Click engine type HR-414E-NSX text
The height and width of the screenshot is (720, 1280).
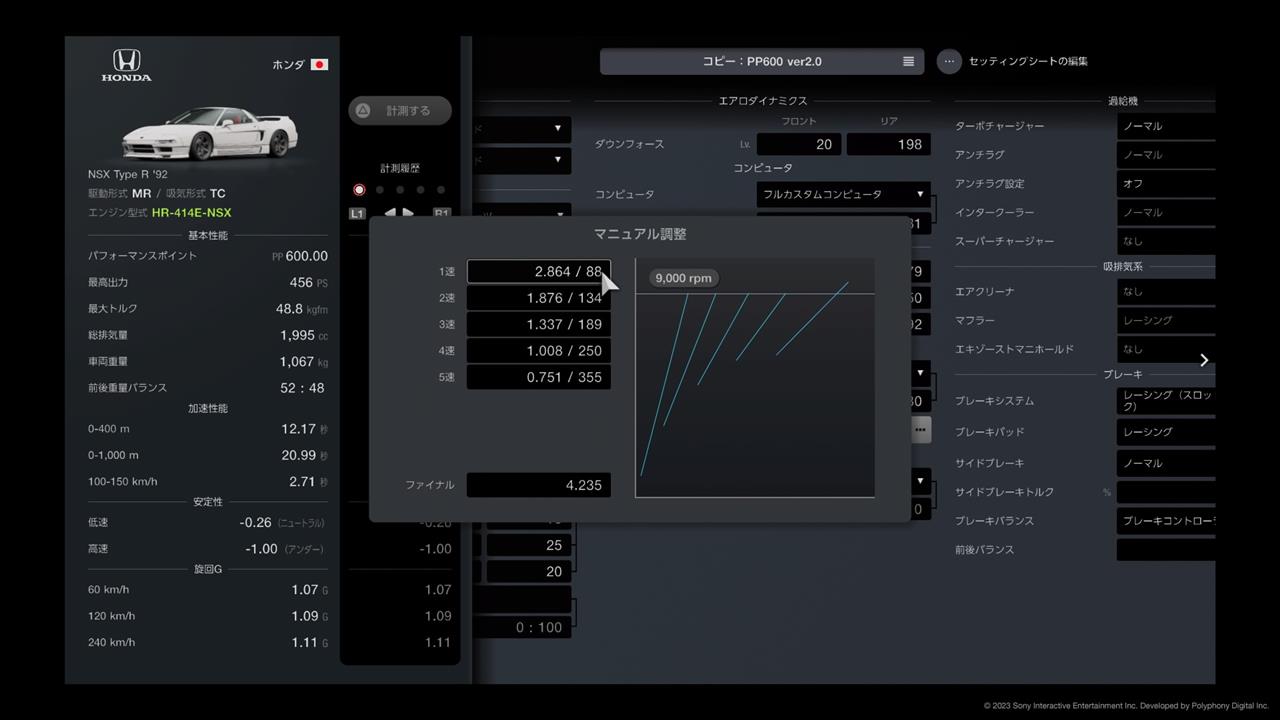pos(191,213)
